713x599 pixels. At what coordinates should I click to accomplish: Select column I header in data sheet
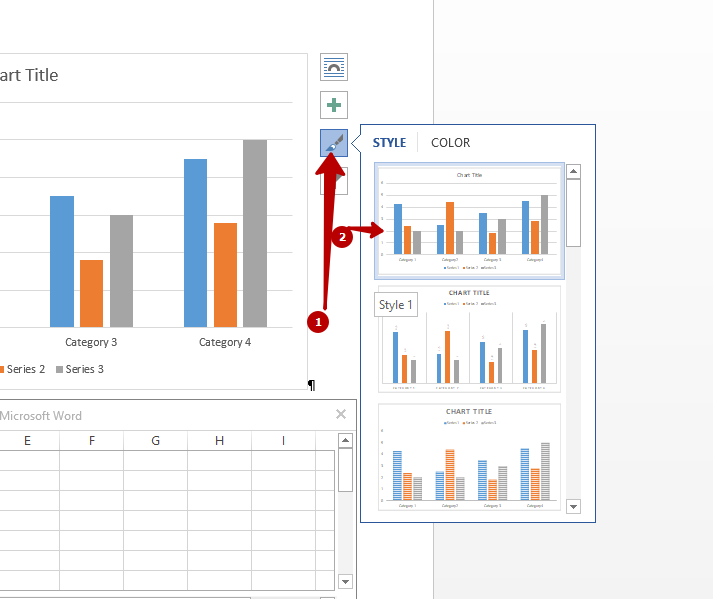[x=283, y=441]
